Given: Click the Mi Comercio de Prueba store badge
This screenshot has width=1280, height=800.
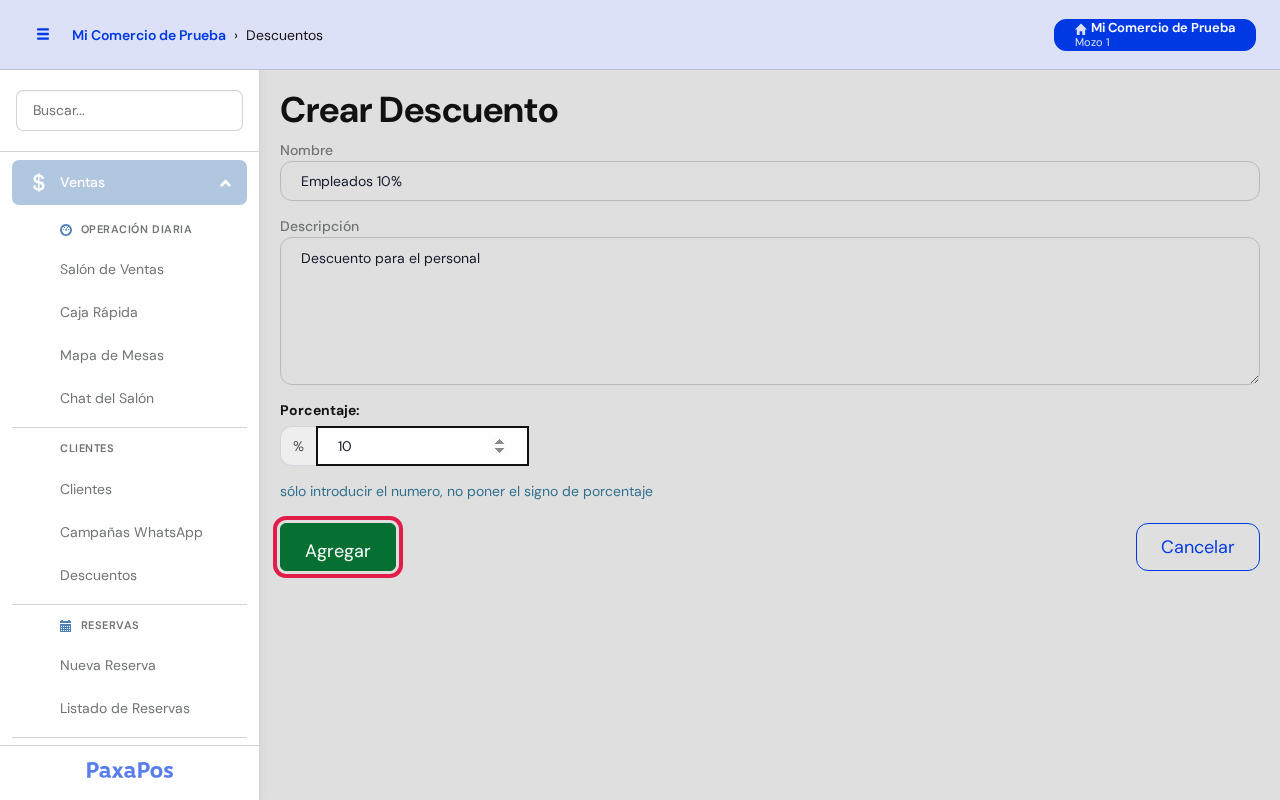Looking at the screenshot, I should pyautogui.click(x=1155, y=35).
